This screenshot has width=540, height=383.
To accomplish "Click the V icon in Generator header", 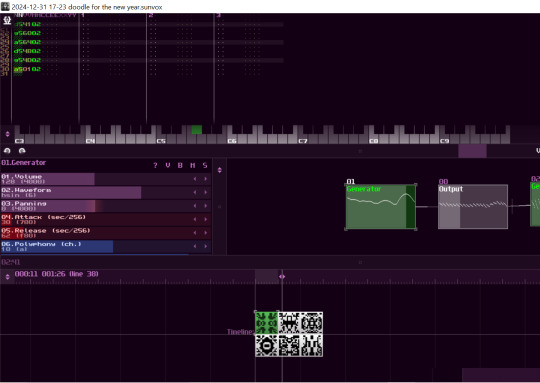I will tap(168, 165).
